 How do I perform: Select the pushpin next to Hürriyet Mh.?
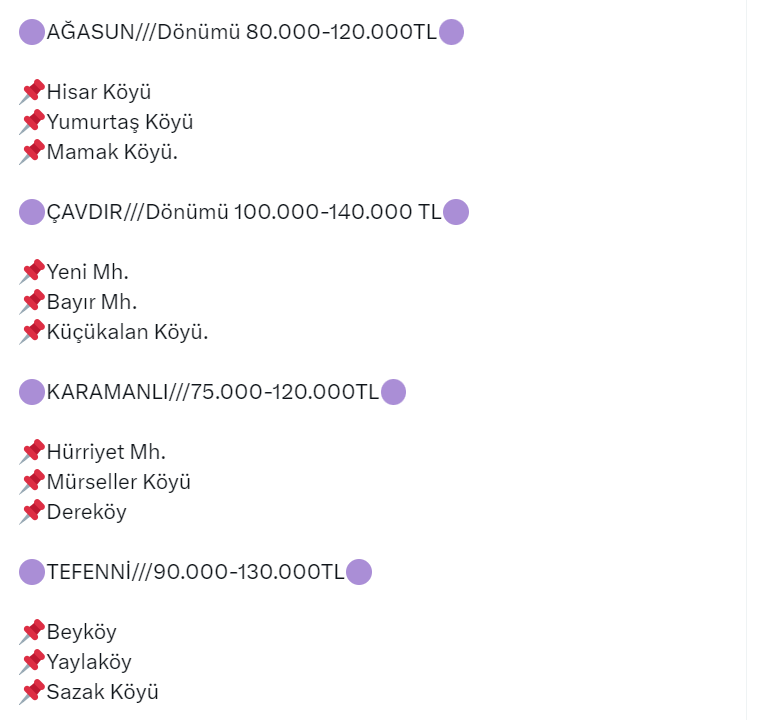tap(32, 452)
